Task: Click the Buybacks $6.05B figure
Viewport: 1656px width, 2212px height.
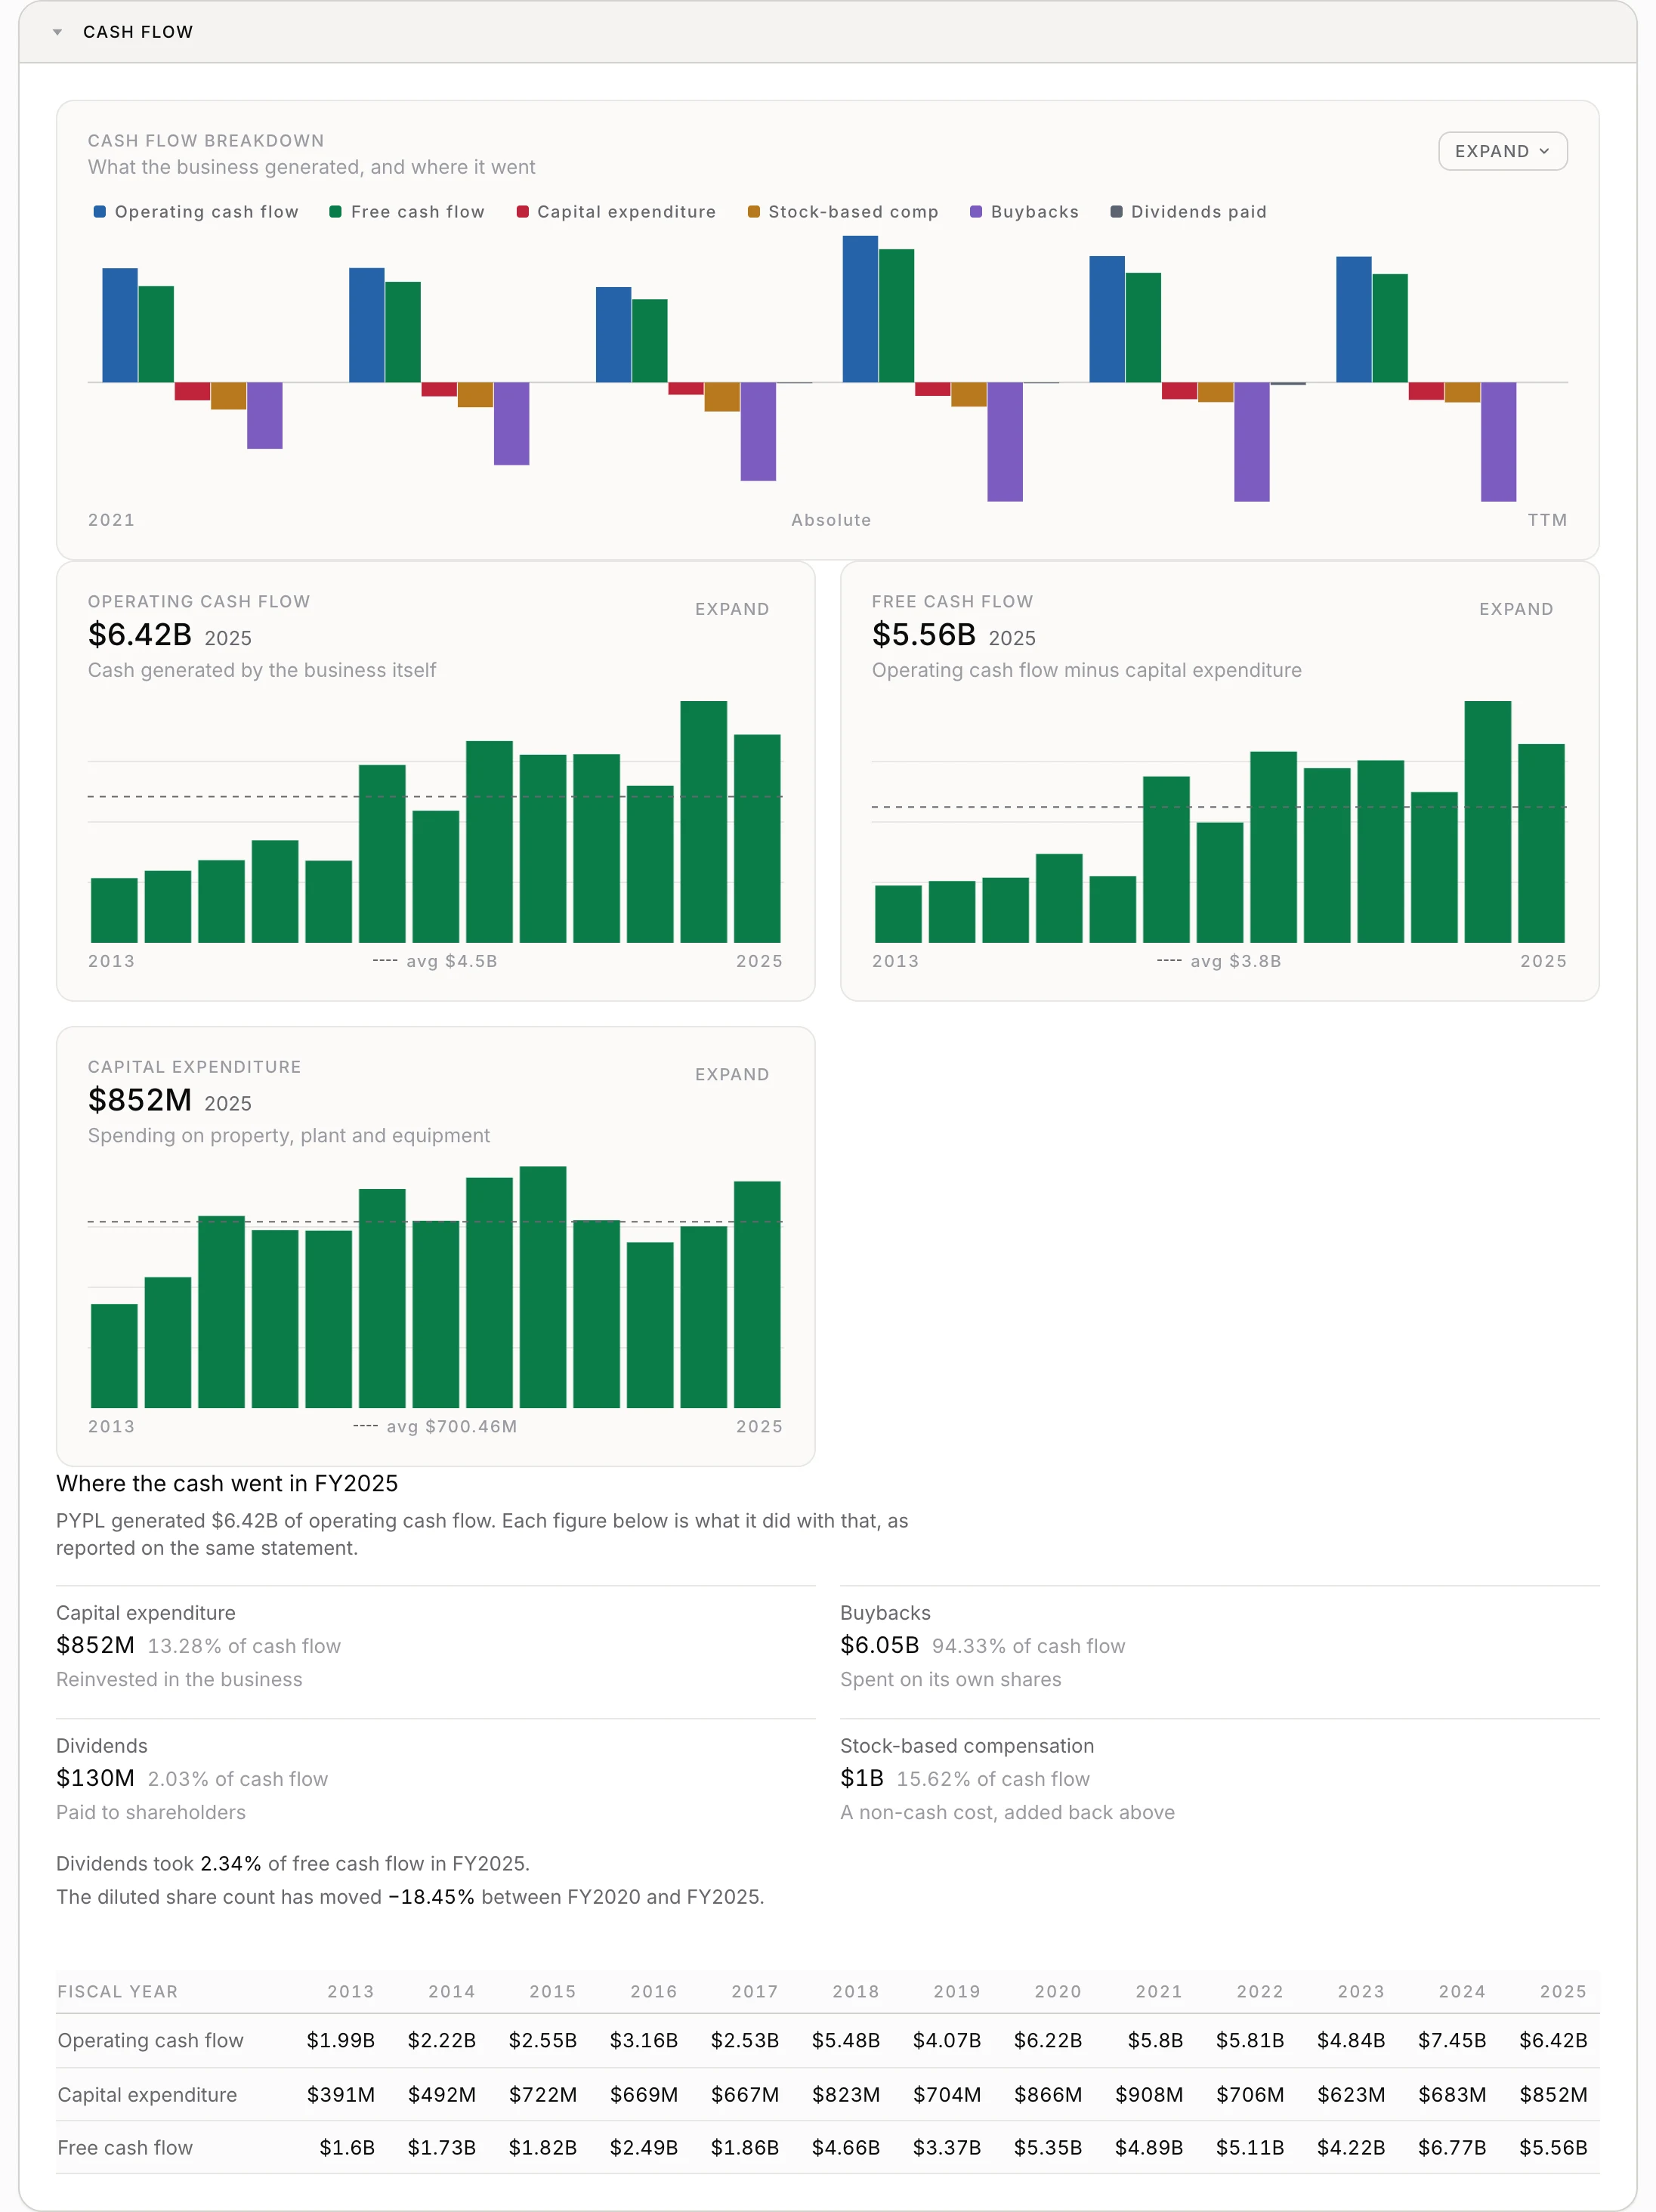Action: click(879, 1645)
